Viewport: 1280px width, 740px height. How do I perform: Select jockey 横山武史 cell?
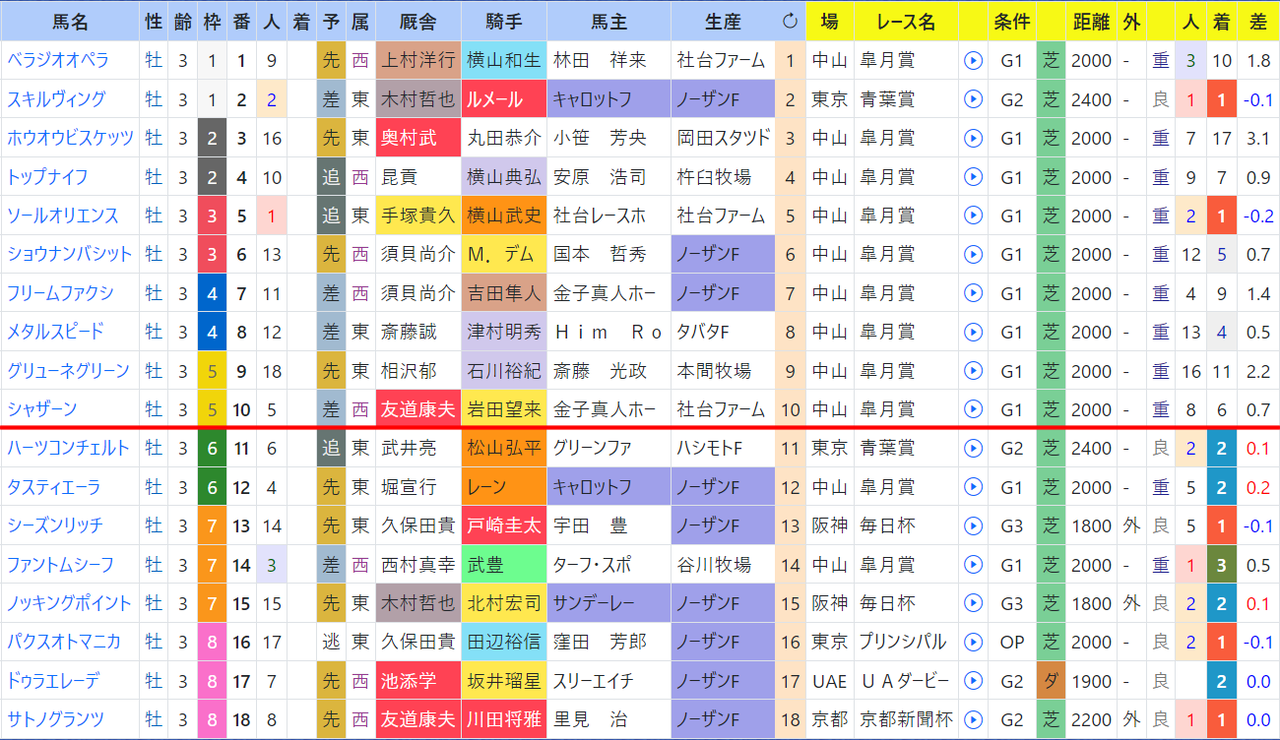(504, 215)
